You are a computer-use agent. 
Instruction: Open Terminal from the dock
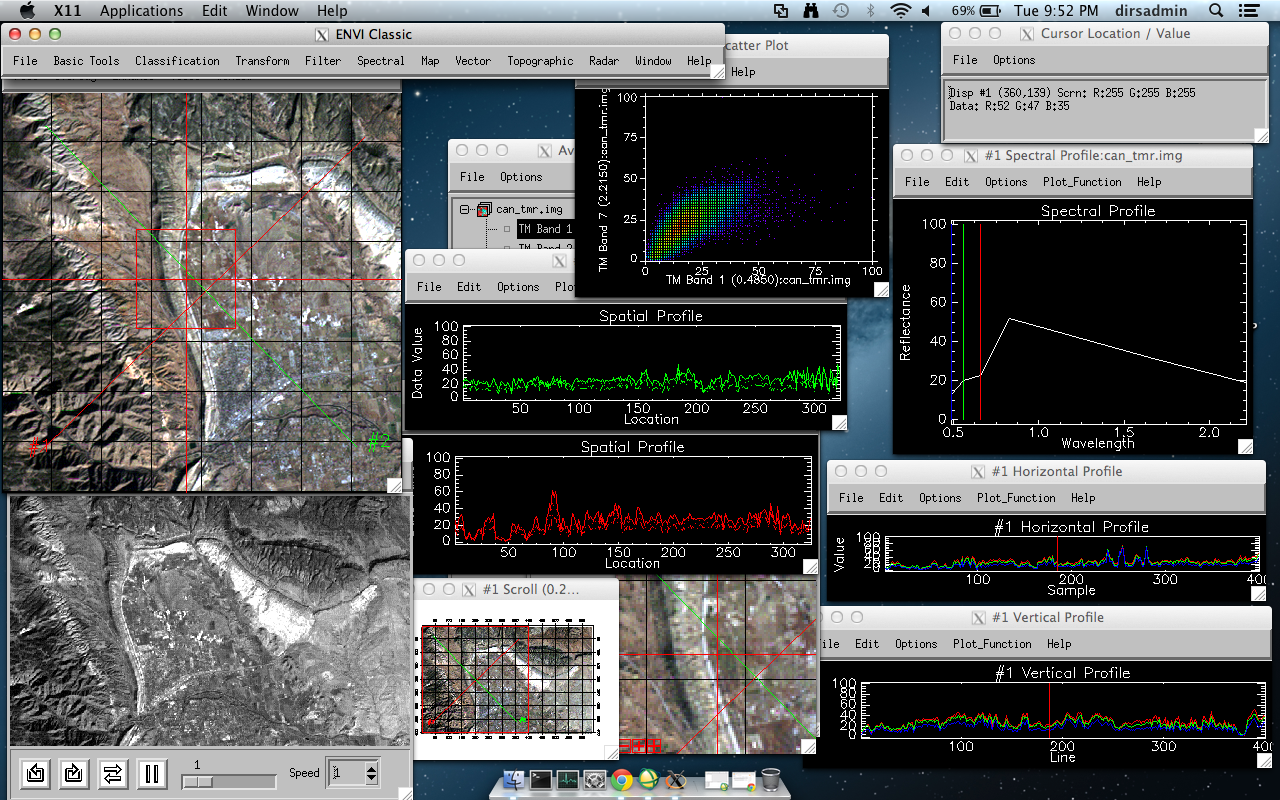[x=541, y=779]
